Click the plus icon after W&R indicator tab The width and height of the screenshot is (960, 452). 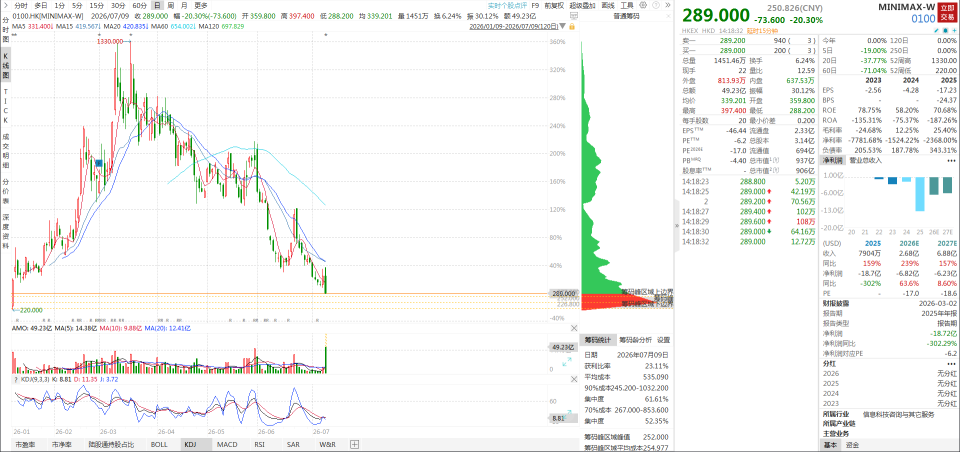pyautogui.click(x=354, y=445)
